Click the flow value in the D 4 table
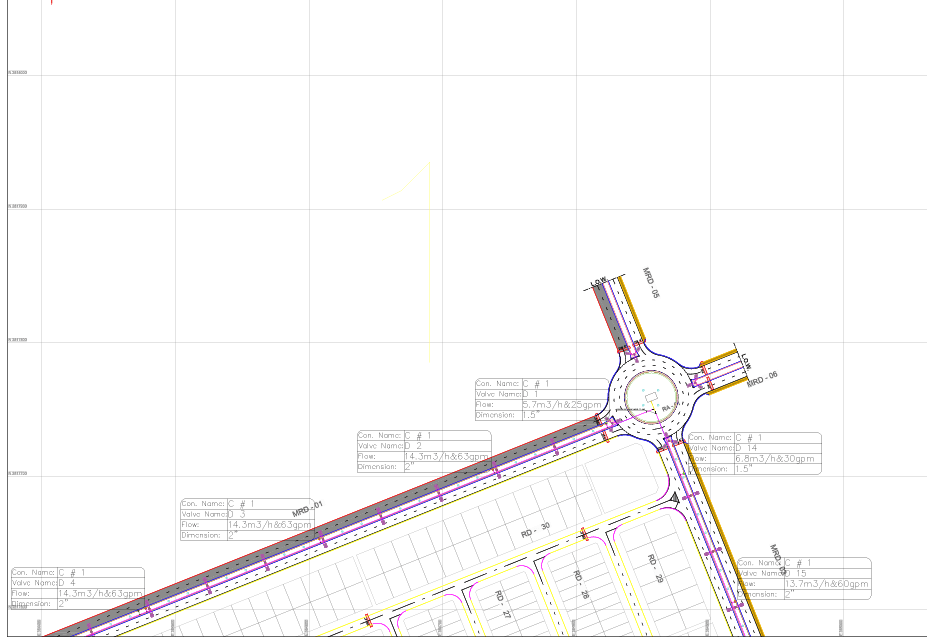927x637 pixels. pyautogui.click(x=100, y=593)
